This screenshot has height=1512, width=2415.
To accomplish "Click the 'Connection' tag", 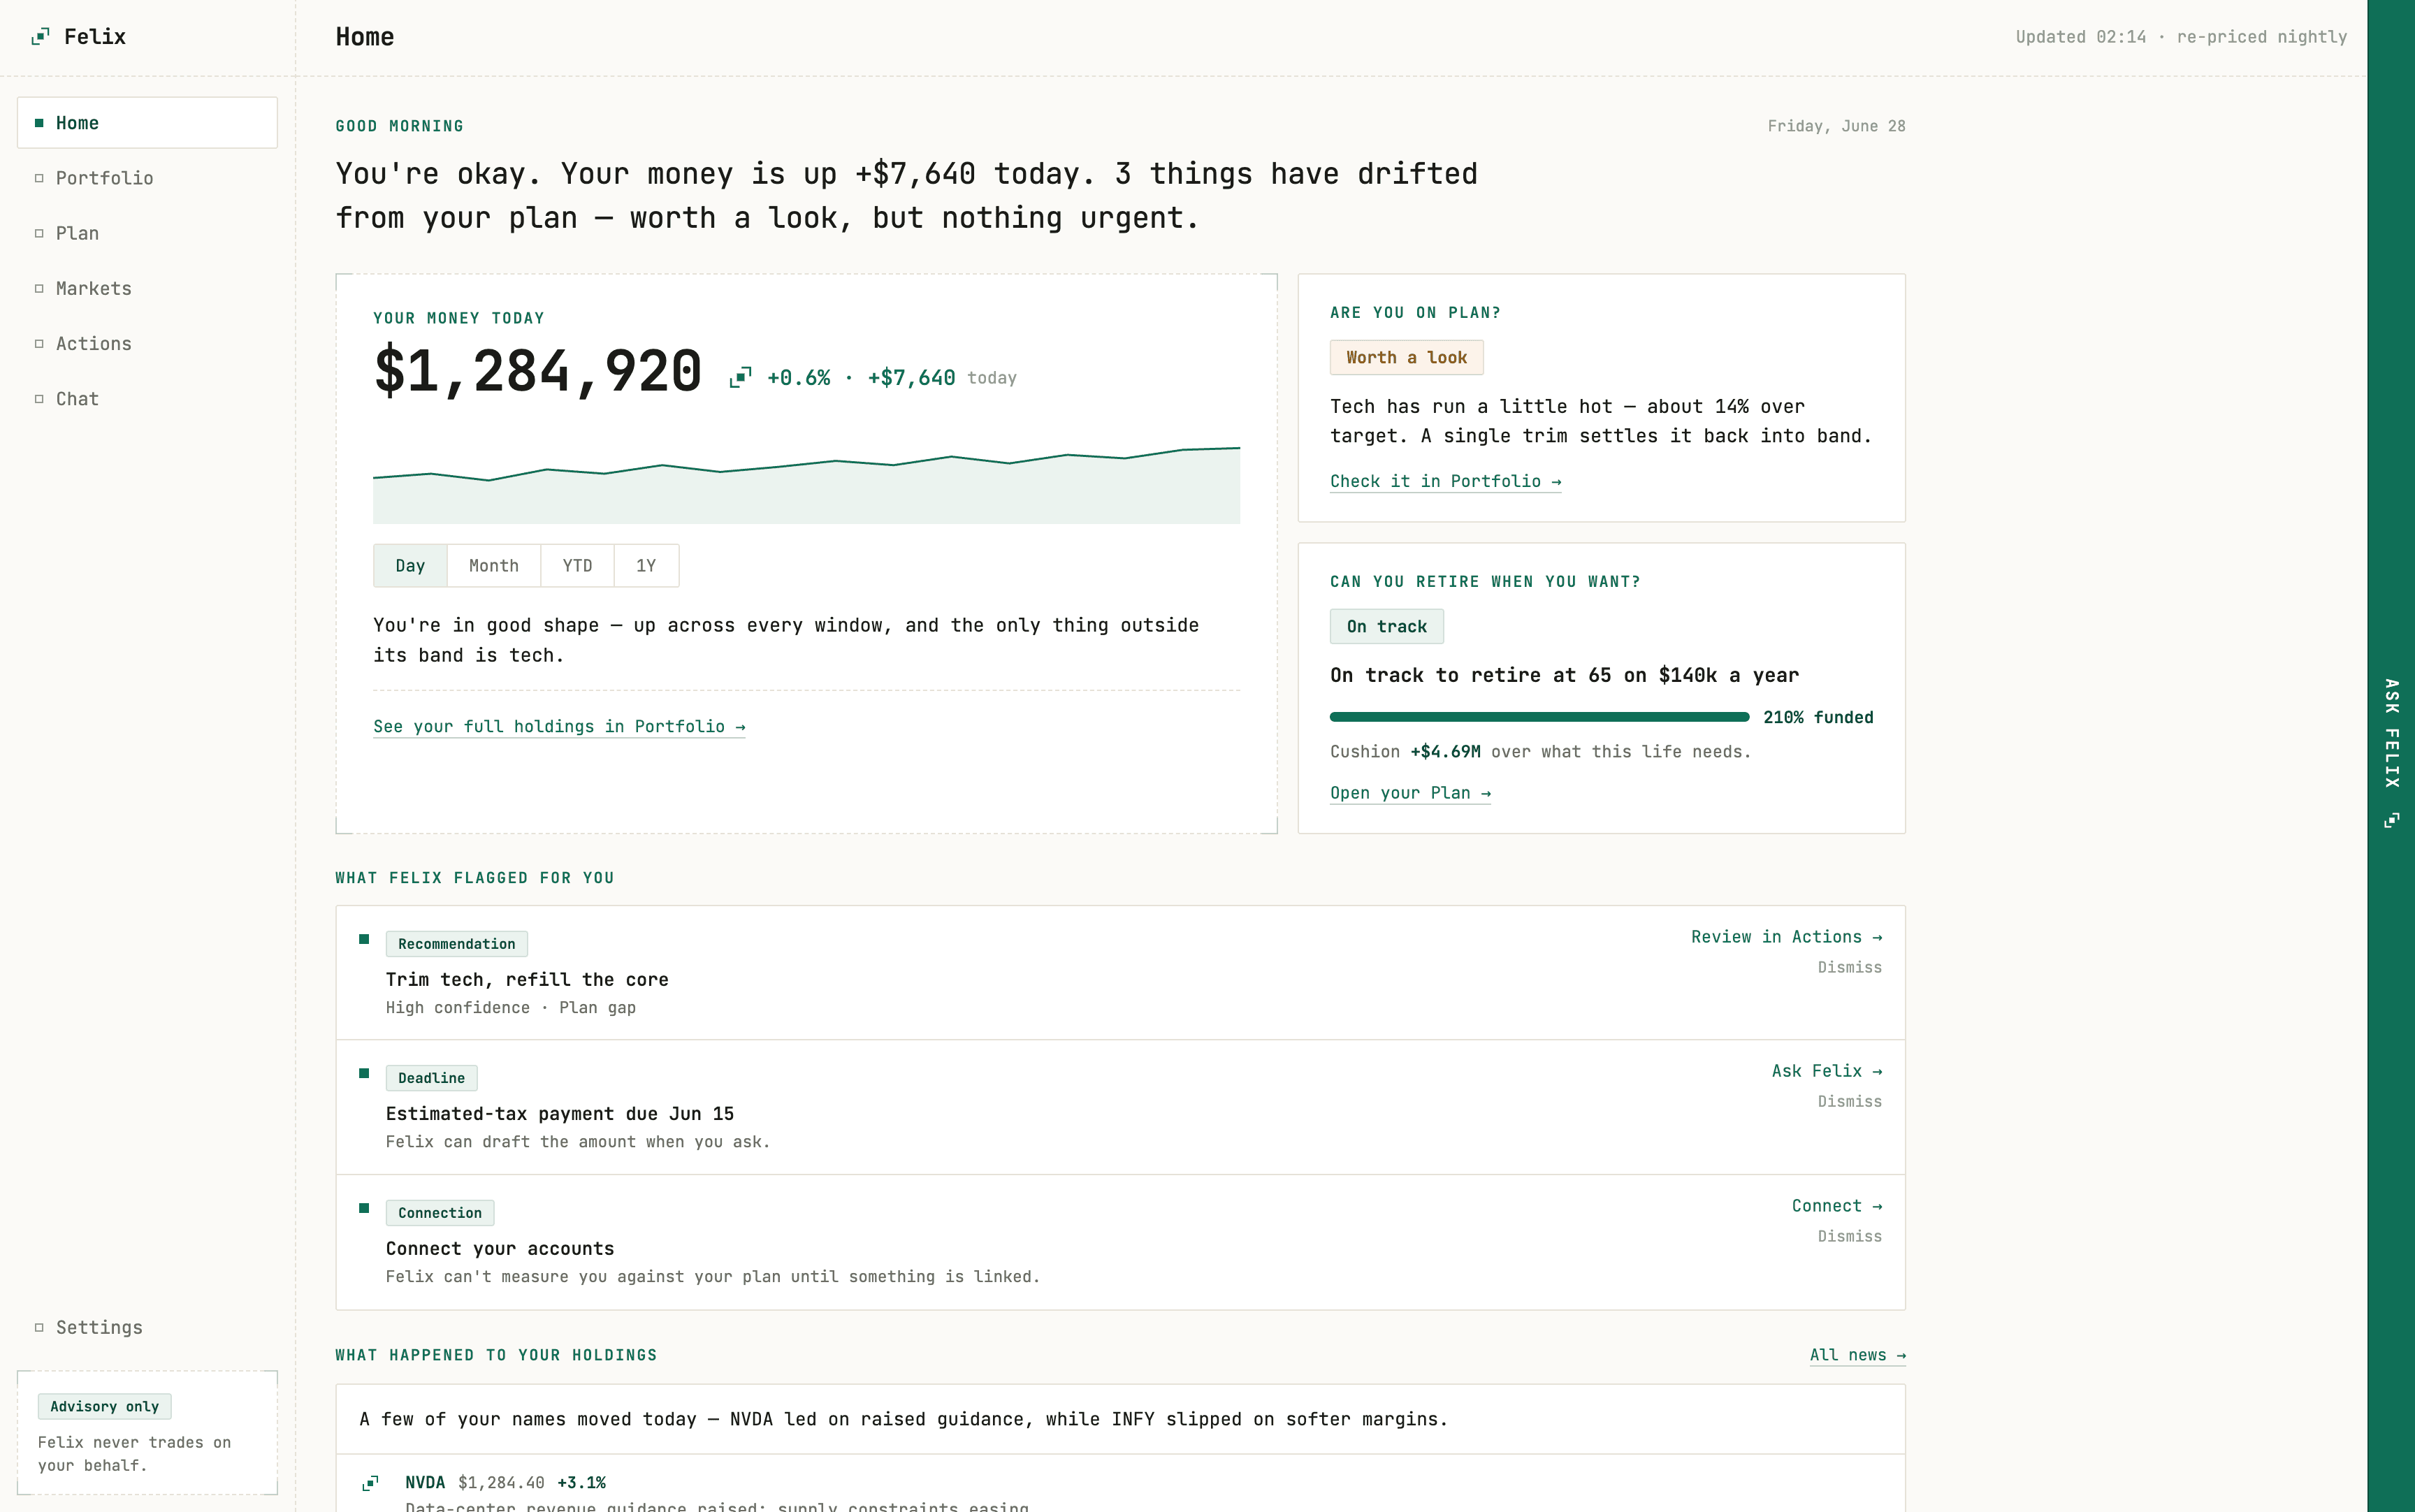I will [x=440, y=1213].
